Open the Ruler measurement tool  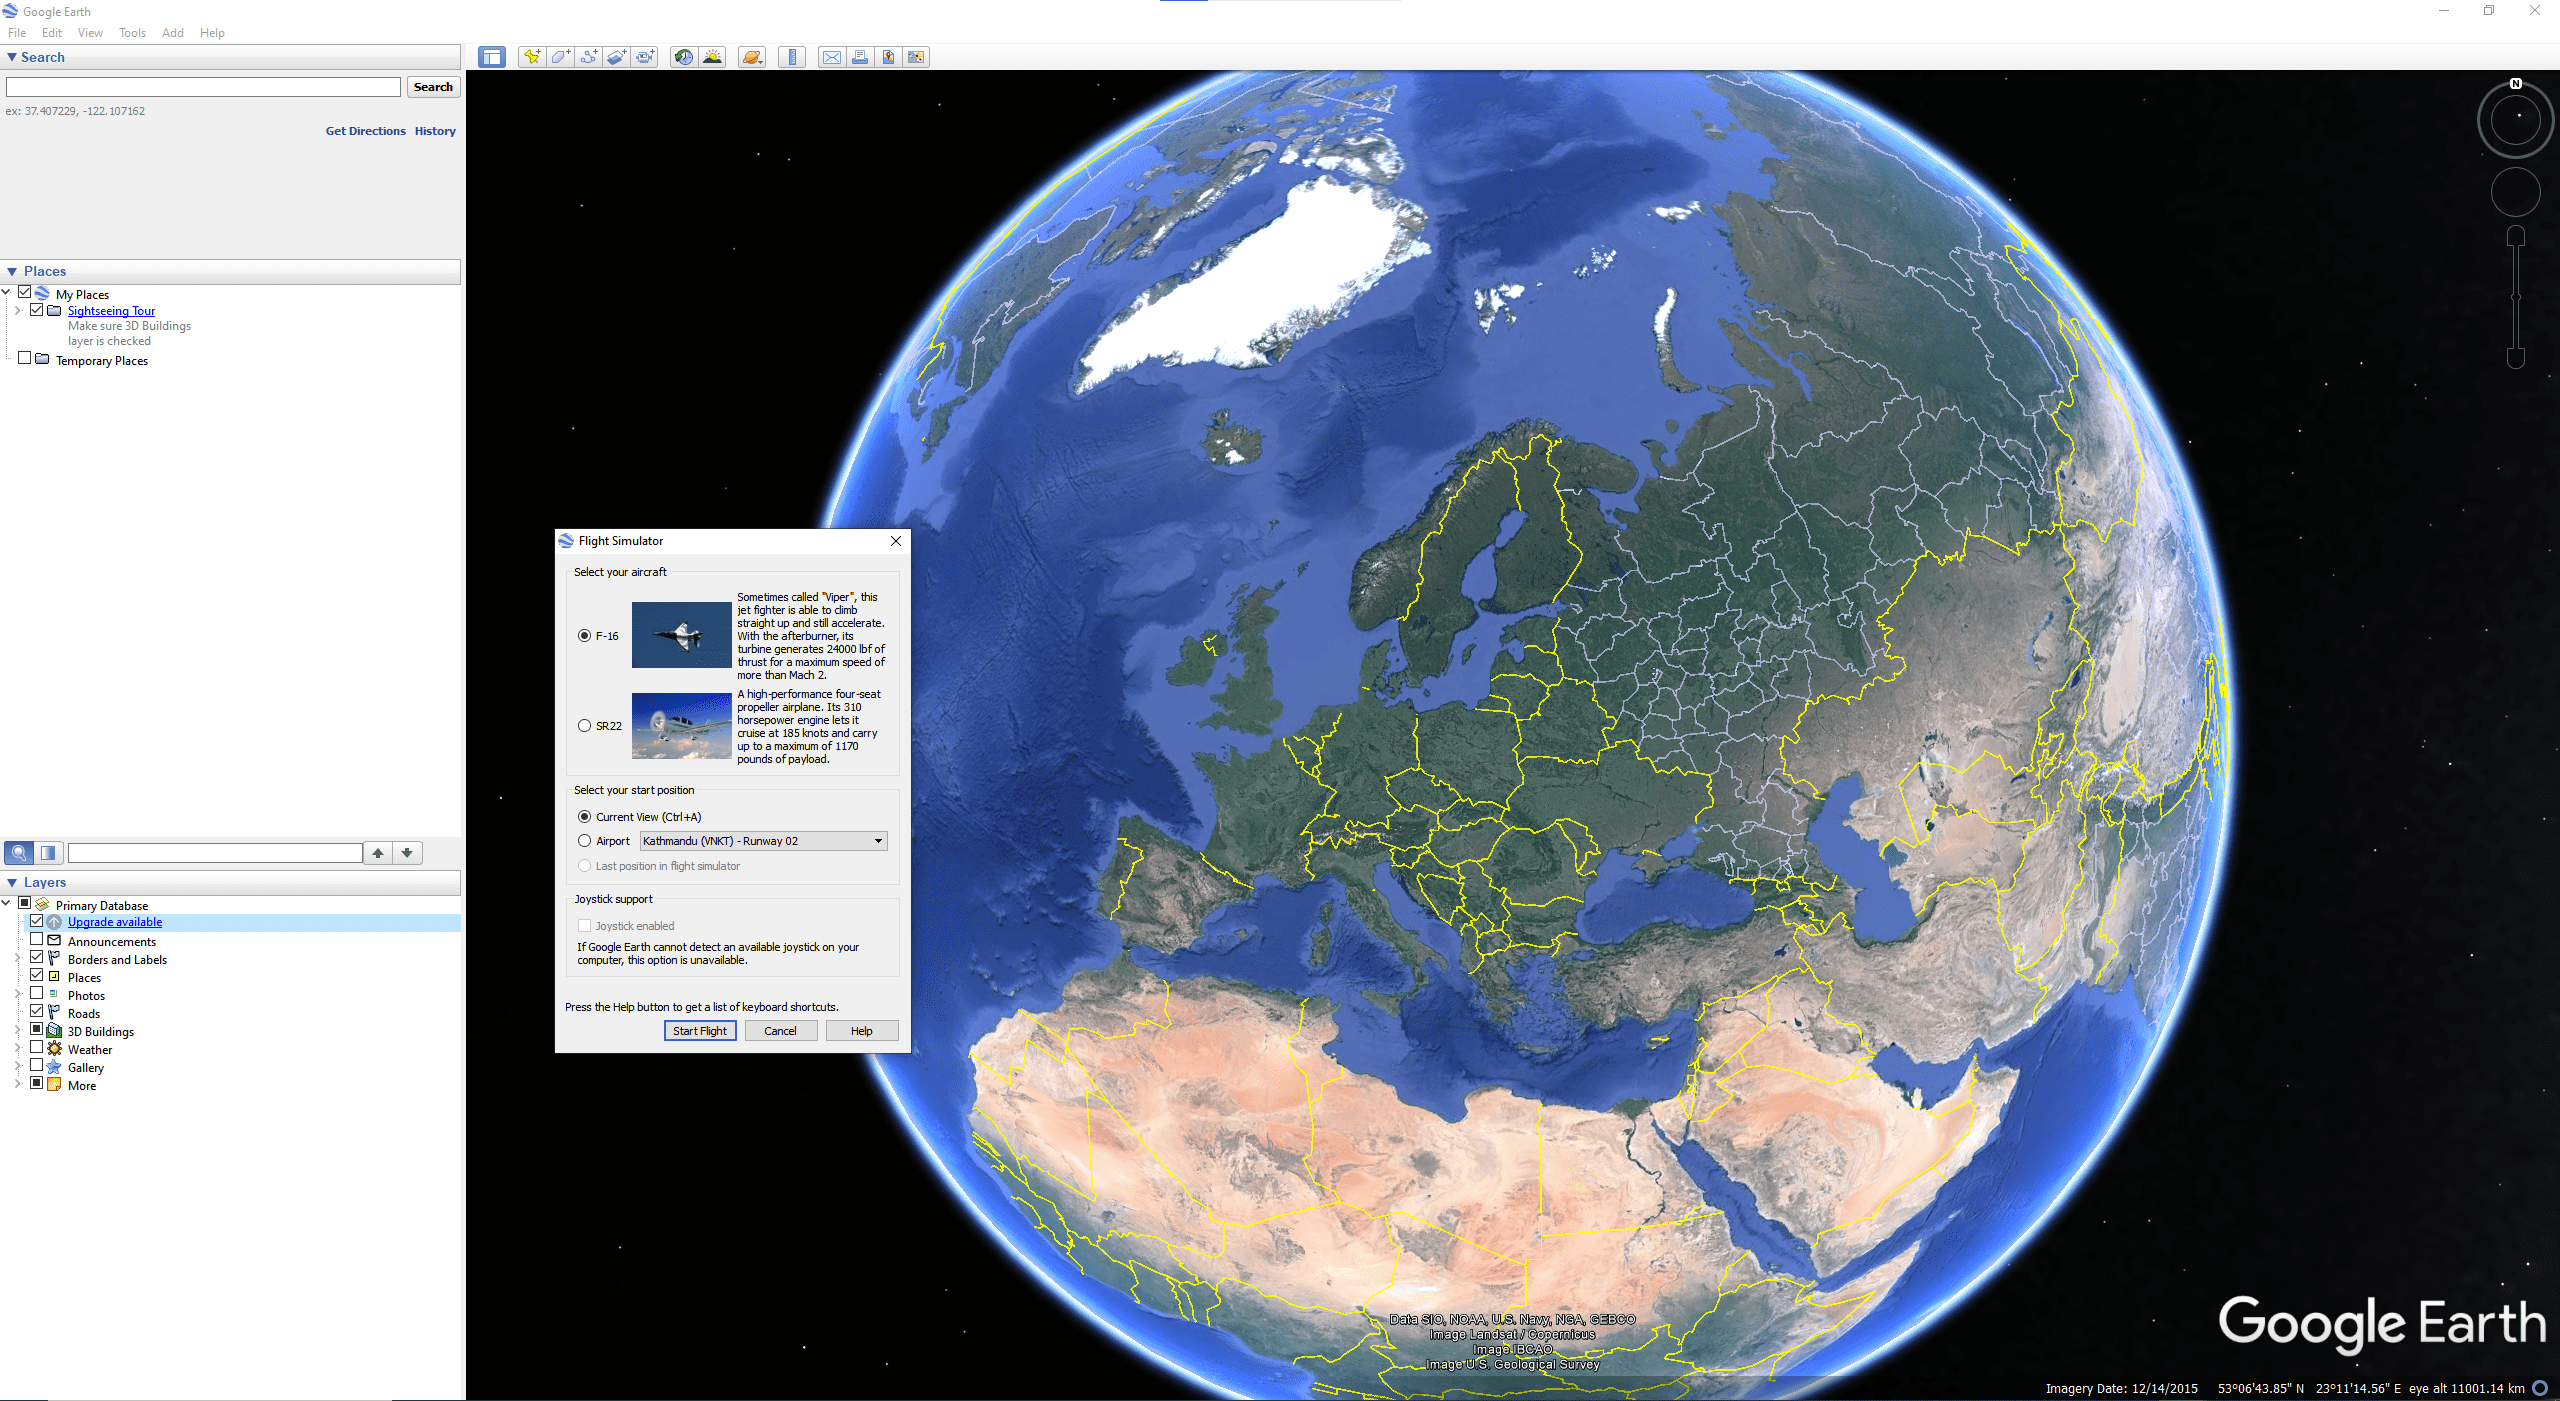791,57
